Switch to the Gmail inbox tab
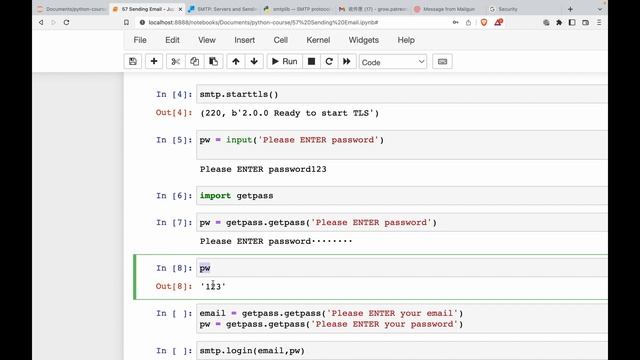640x360 pixels. coord(372,9)
